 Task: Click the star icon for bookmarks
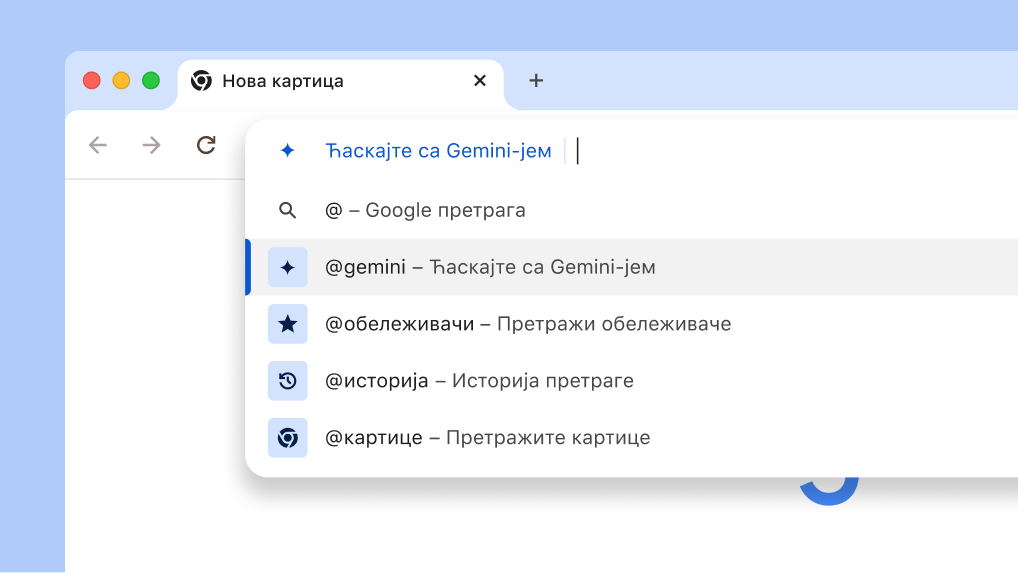tap(287, 324)
